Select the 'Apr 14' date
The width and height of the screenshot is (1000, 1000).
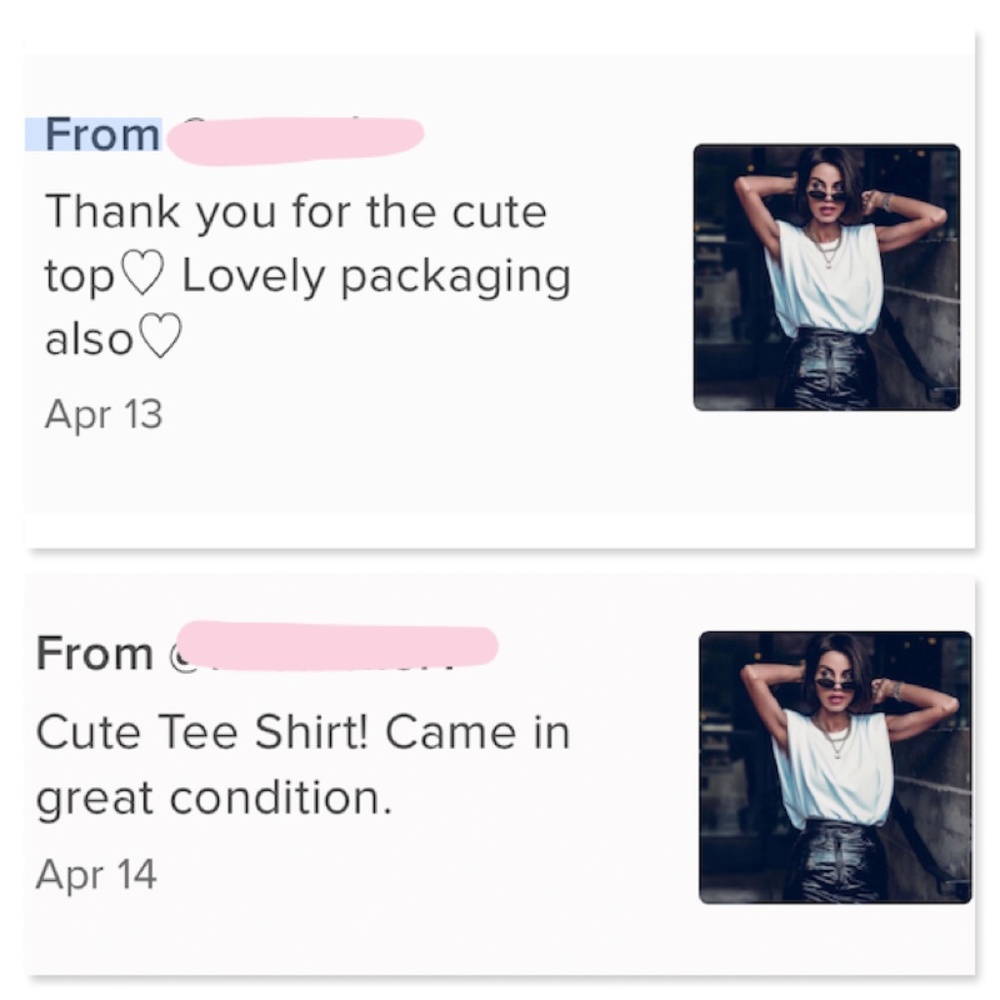96,874
